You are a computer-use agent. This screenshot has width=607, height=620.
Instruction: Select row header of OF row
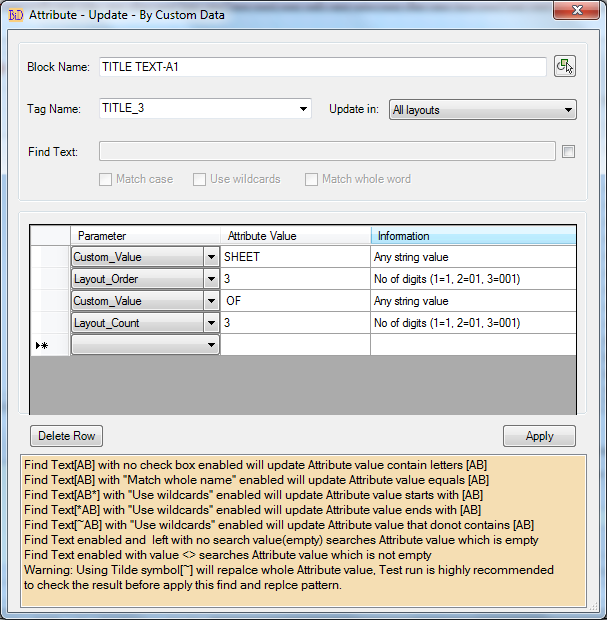coord(50,301)
